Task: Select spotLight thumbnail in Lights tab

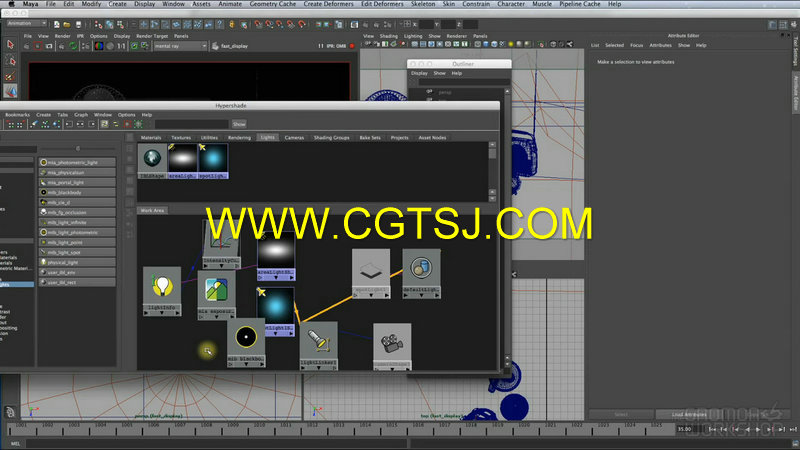Action: tap(213, 161)
